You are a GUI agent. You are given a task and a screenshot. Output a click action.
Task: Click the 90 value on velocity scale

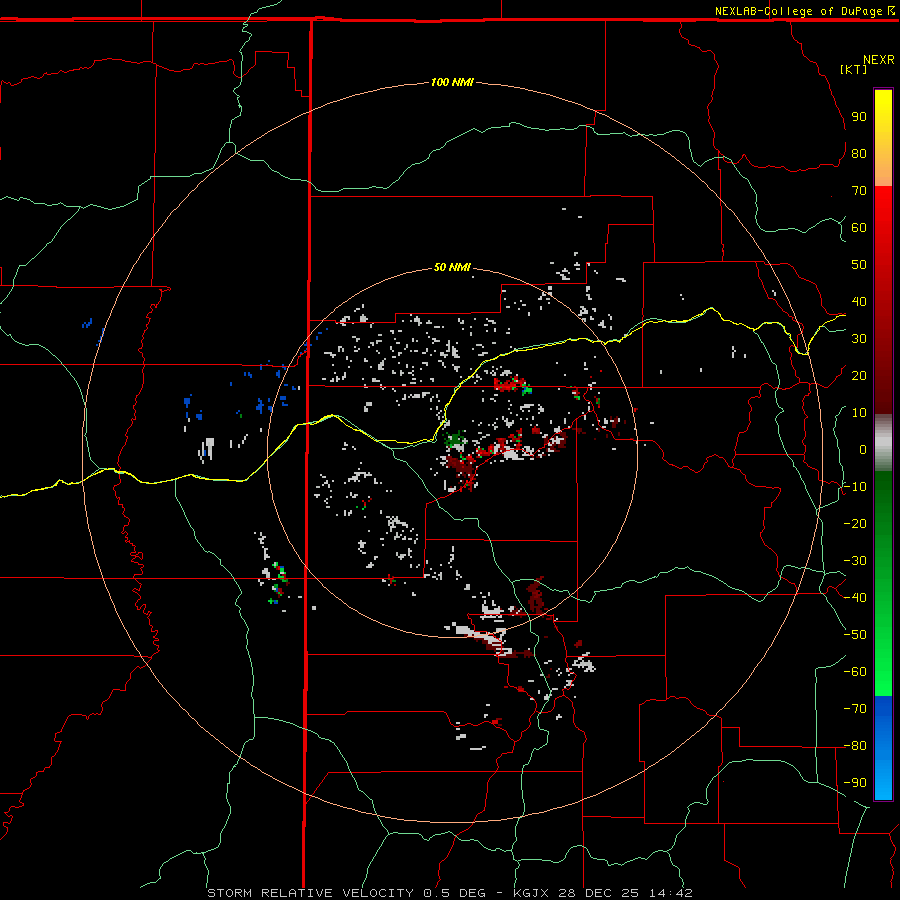pyautogui.click(x=859, y=117)
